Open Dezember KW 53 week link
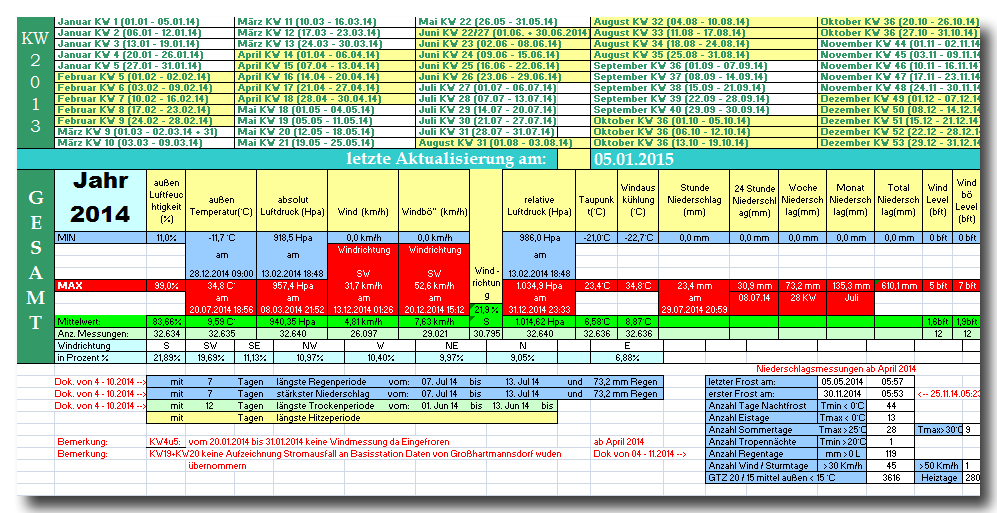Screen dimensions: 997x513 point(900,143)
